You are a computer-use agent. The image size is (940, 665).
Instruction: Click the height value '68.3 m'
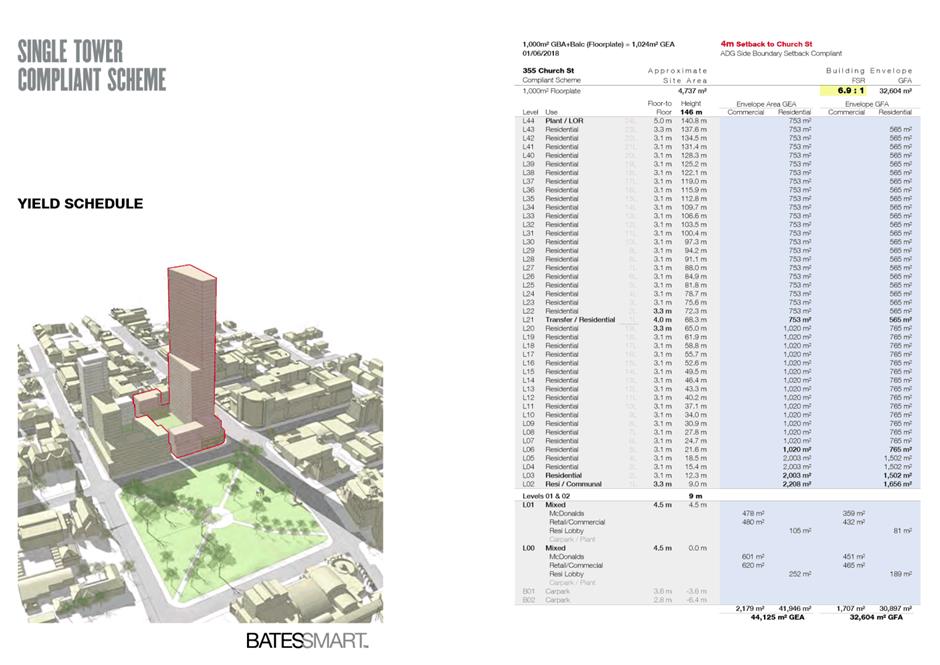[696, 320]
